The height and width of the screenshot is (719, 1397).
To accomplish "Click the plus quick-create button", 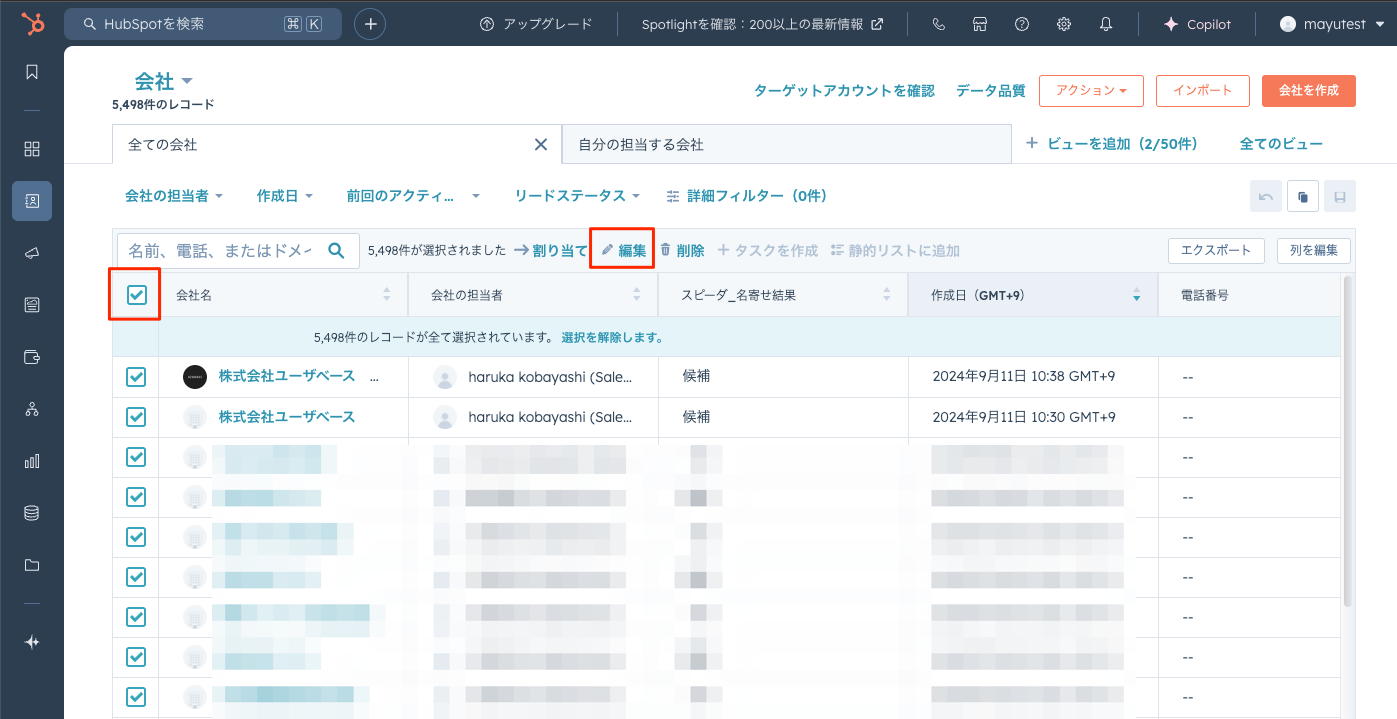I will pos(370,24).
